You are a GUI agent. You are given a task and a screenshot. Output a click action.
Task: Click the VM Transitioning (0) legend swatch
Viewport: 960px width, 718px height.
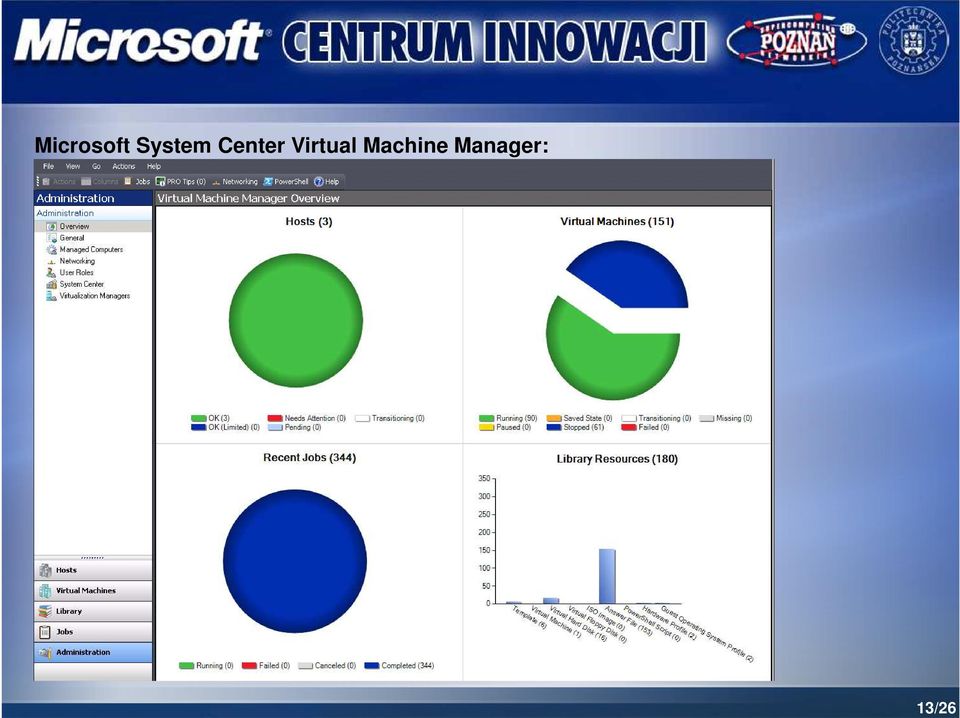629,419
